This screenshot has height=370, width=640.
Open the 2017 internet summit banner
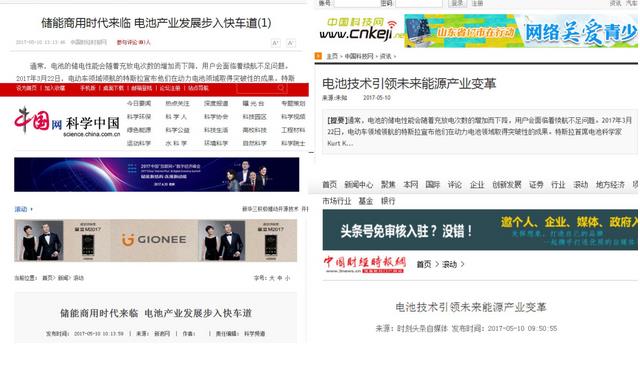[156, 175]
